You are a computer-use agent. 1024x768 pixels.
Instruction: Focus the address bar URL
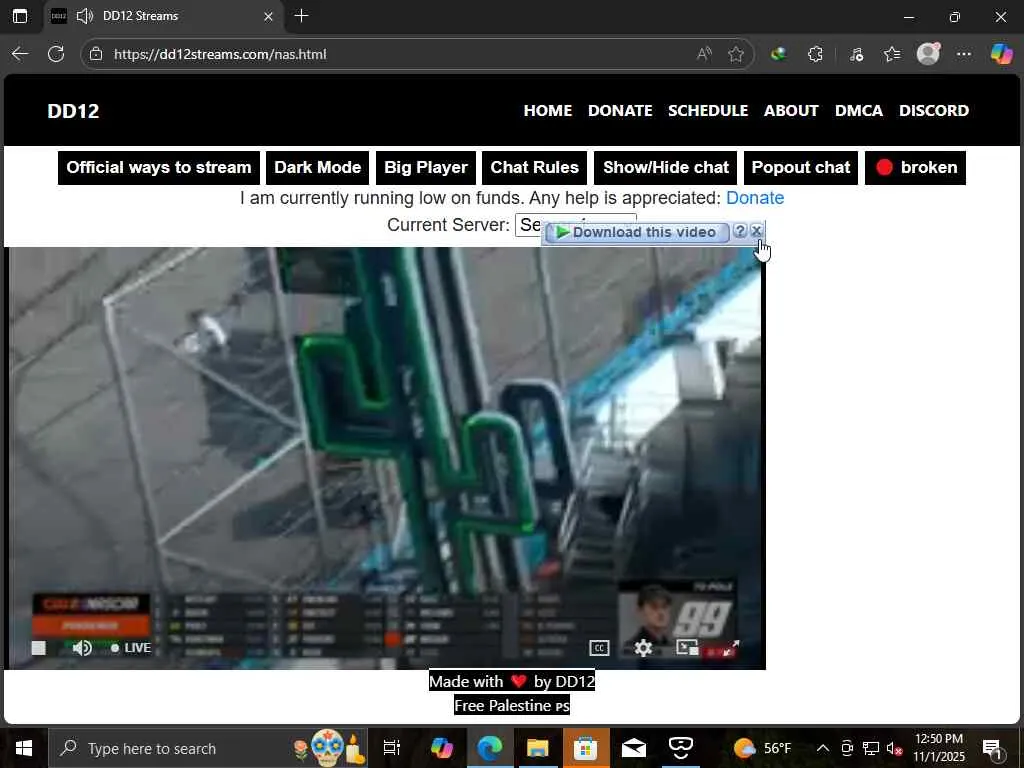click(220, 54)
